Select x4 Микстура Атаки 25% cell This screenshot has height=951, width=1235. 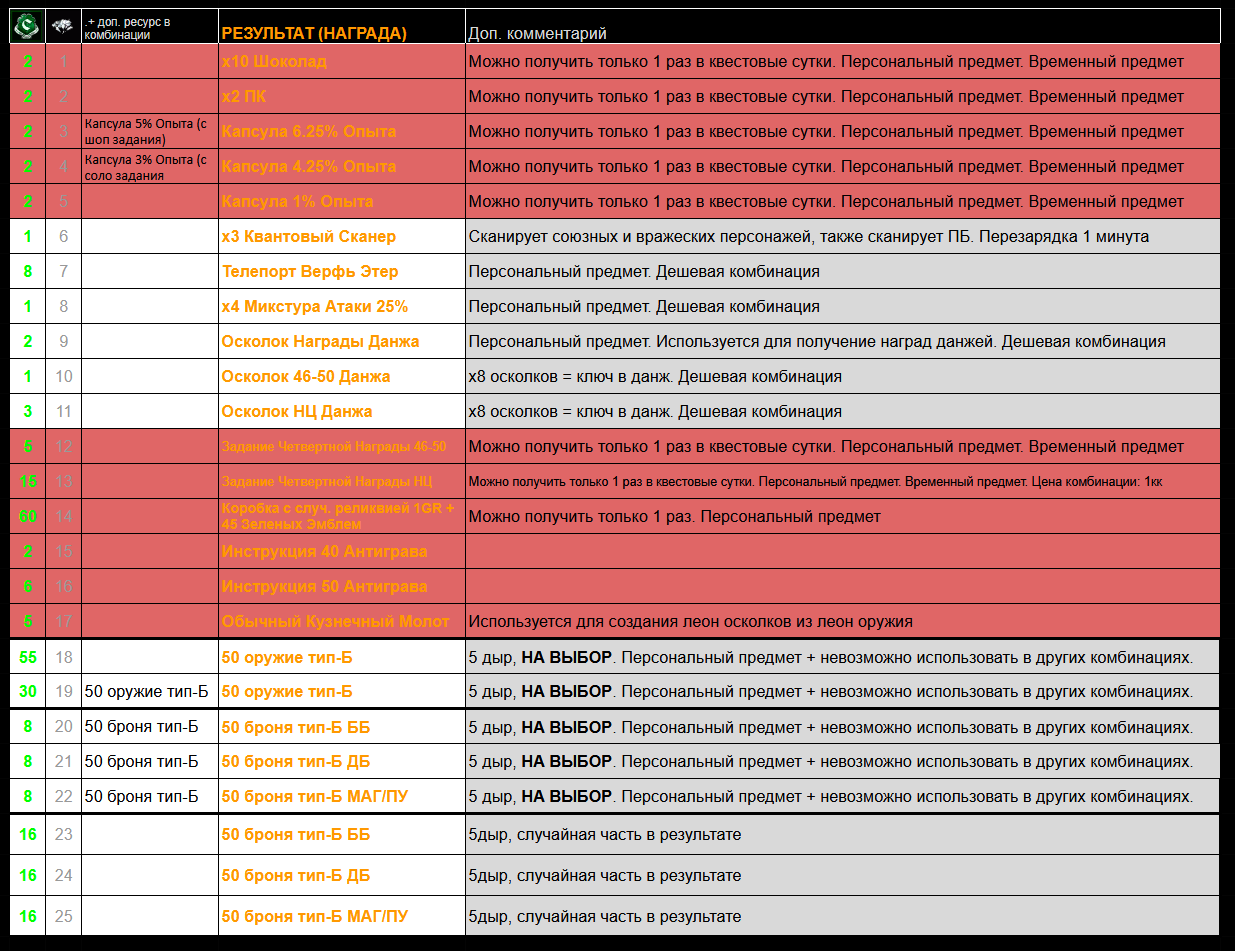click(x=314, y=307)
